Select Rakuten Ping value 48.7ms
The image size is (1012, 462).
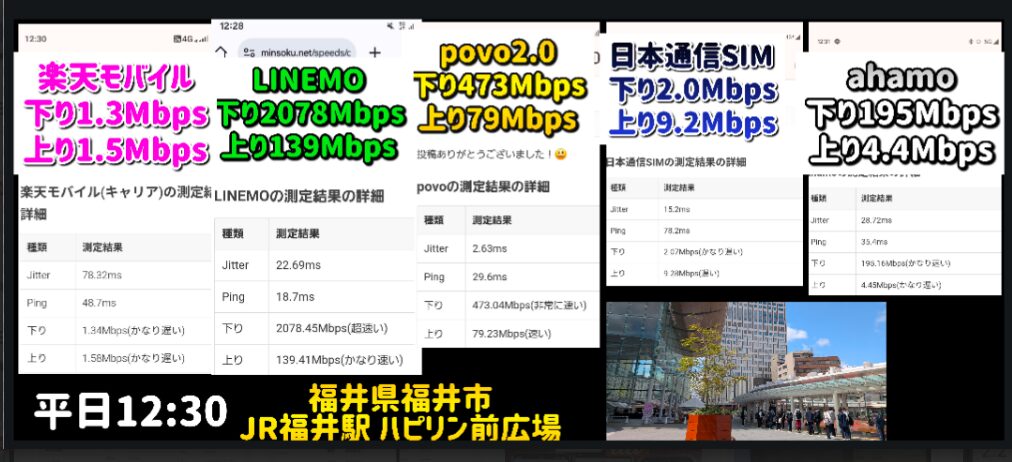click(x=99, y=303)
